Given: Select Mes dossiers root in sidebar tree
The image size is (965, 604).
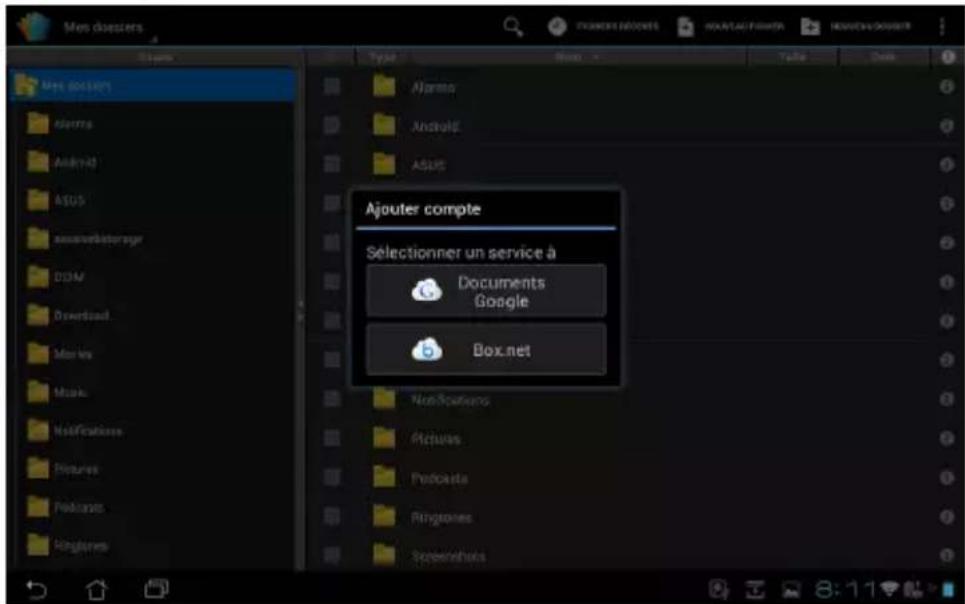Looking at the screenshot, I should (x=153, y=85).
